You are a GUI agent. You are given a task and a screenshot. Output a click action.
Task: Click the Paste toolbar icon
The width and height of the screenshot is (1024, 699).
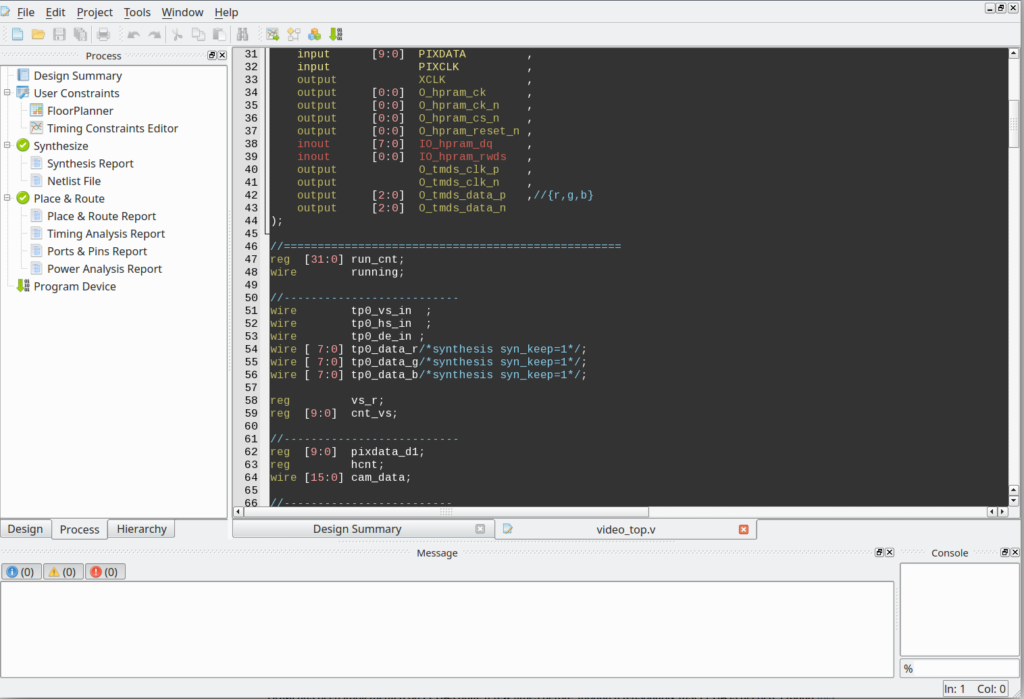[219, 35]
